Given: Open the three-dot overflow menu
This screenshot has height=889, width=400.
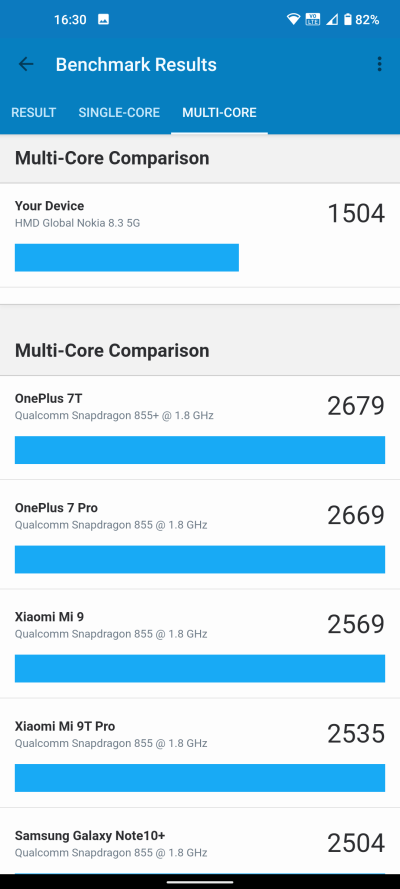Looking at the screenshot, I should coord(379,64).
